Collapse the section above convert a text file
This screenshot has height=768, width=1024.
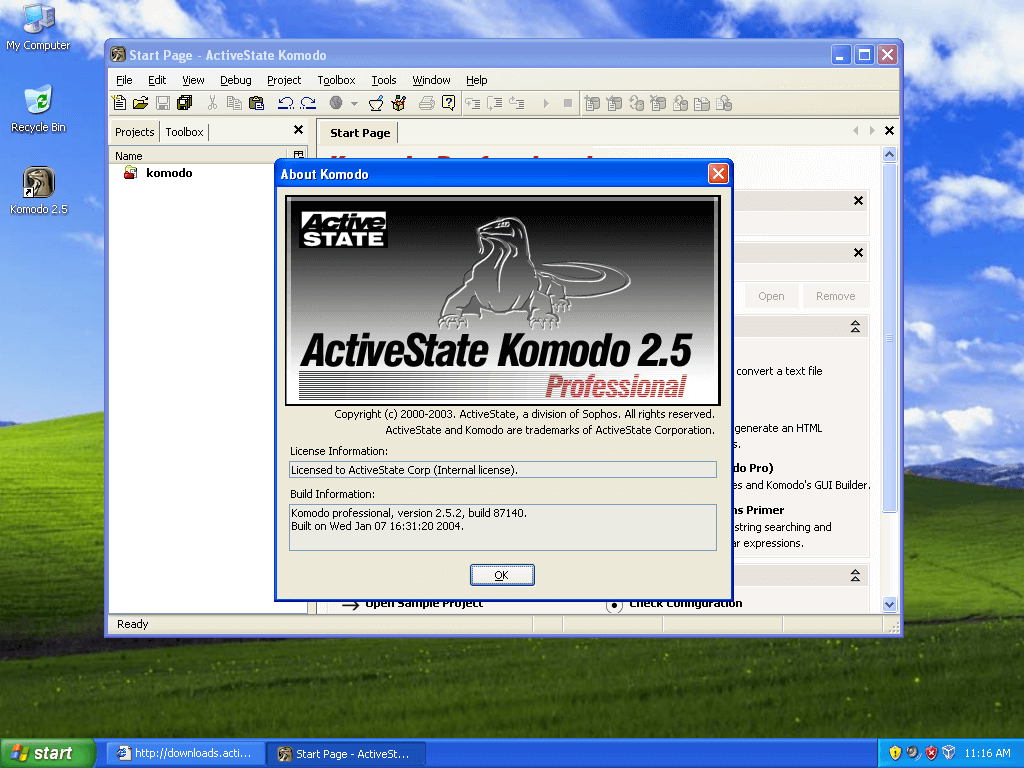855,327
